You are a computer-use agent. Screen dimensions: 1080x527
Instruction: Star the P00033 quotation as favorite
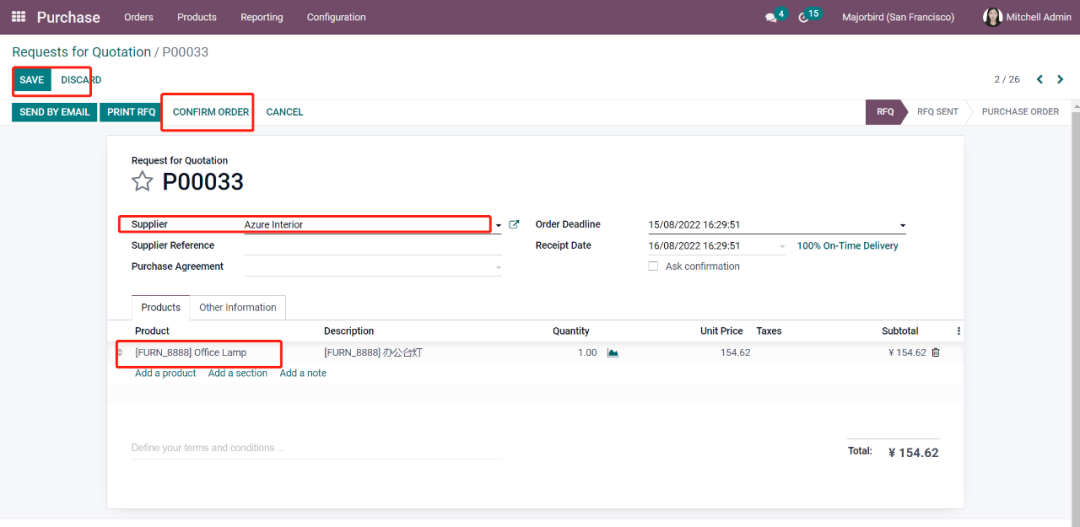coord(143,181)
